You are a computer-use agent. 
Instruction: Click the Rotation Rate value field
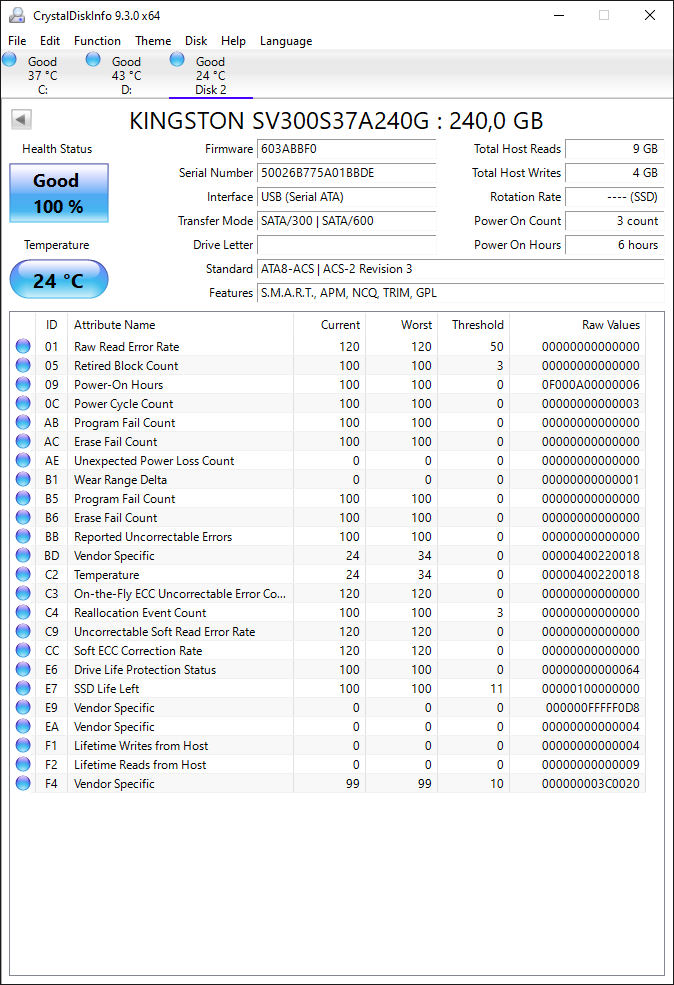(x=614, y=197)
